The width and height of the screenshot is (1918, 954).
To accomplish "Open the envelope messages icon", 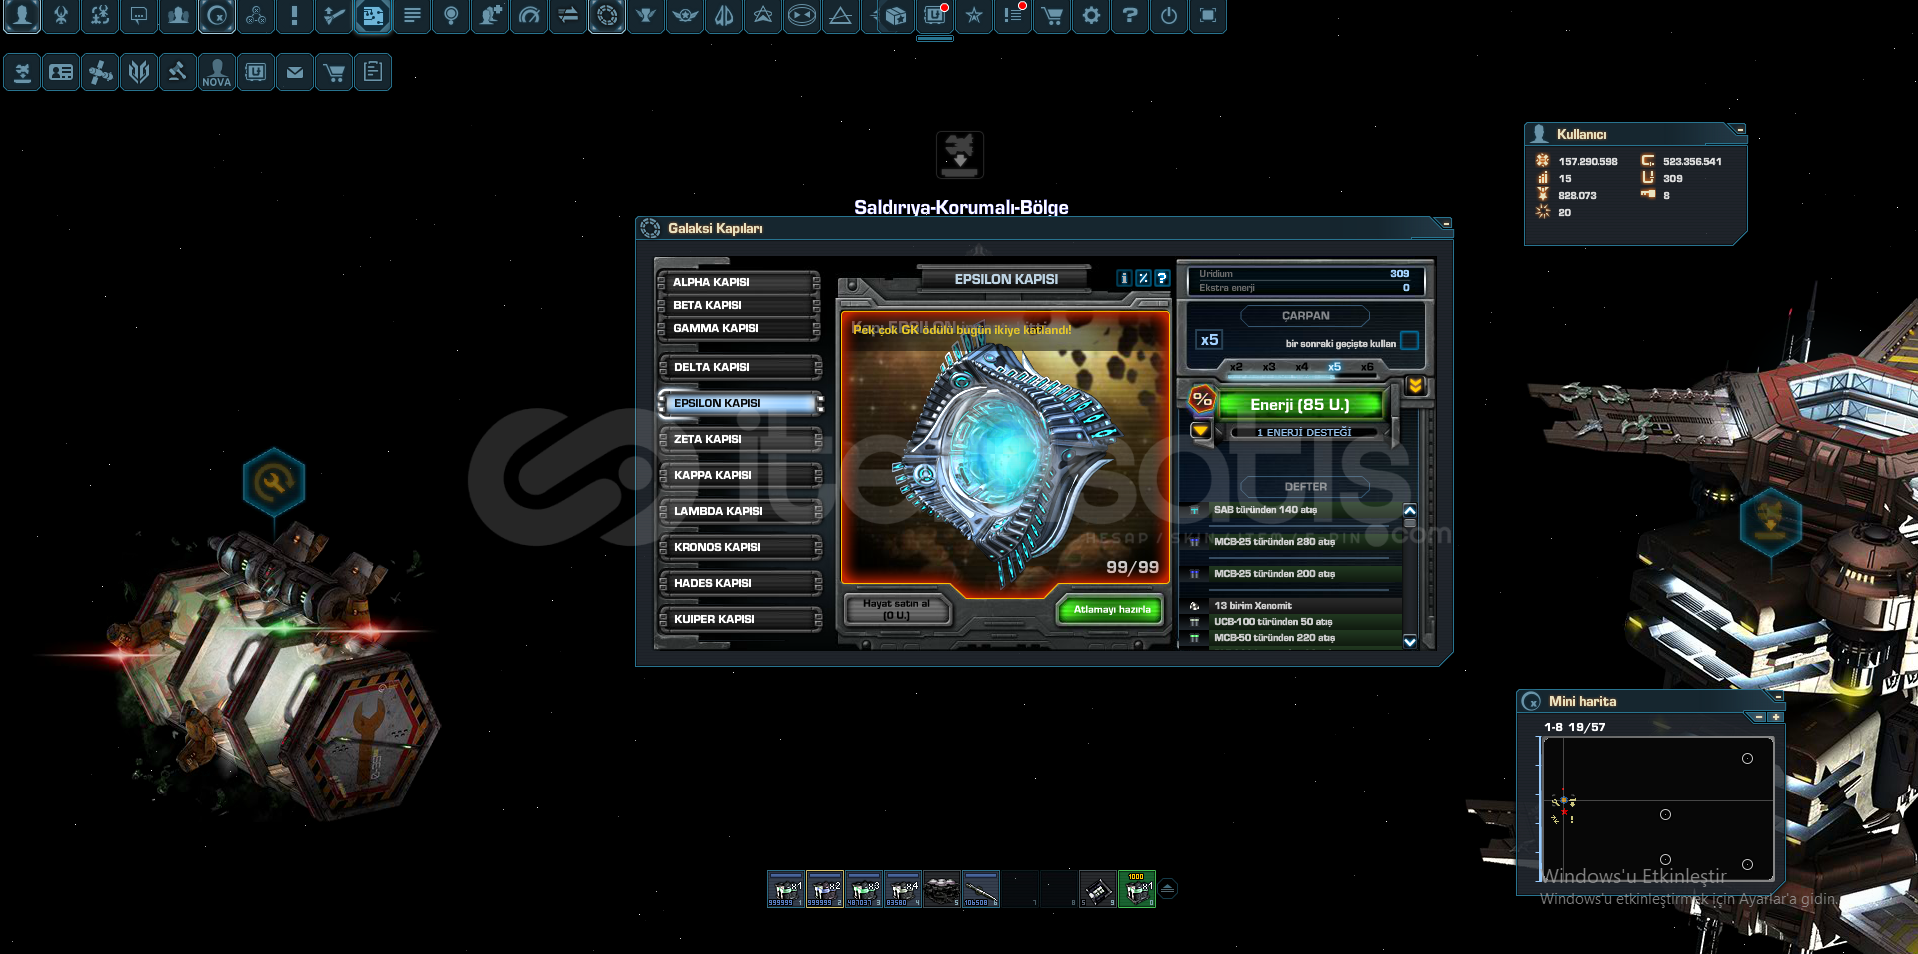I will 295,72.
